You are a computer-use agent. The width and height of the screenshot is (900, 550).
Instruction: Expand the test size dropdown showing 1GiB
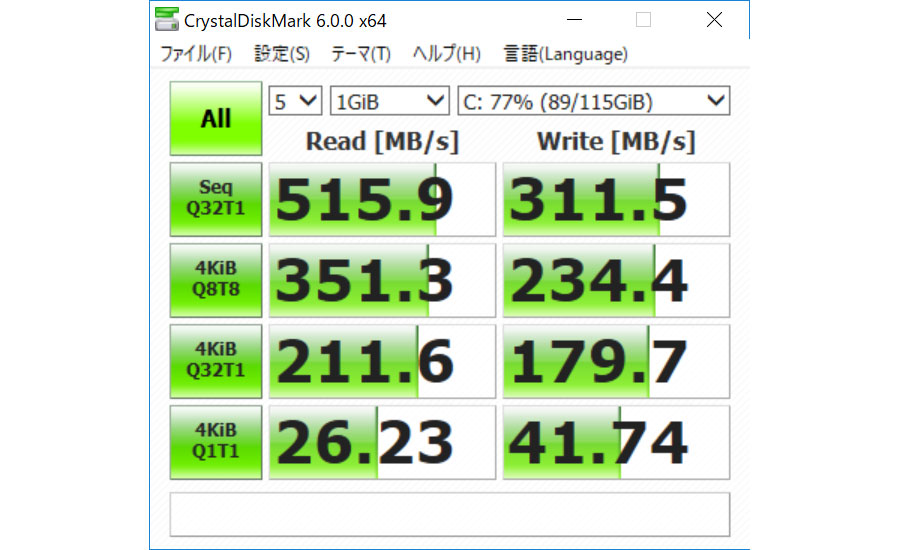[390, 101]
